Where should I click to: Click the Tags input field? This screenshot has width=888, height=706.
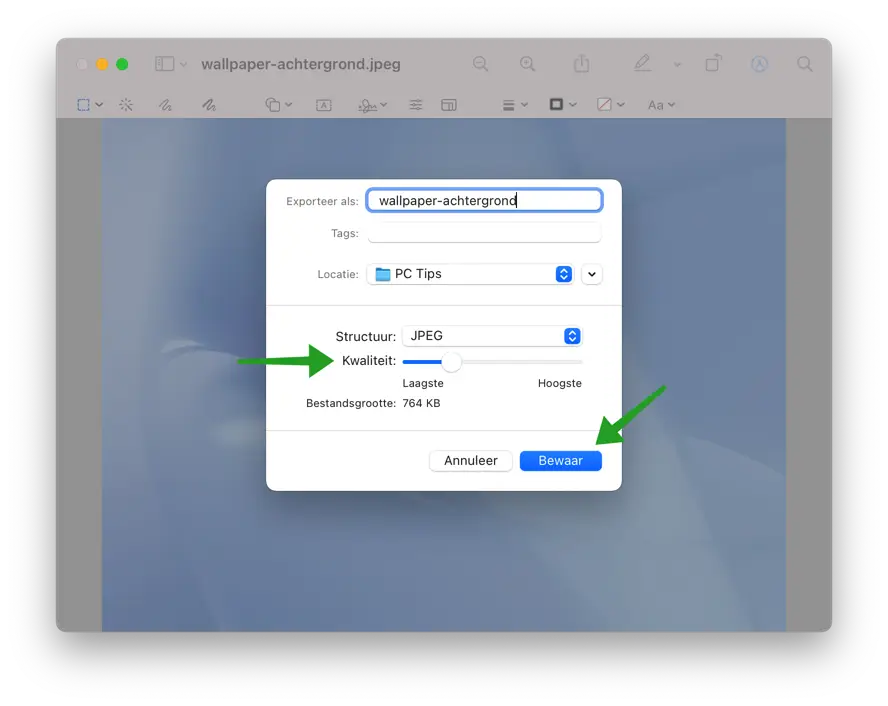click(484, 233)
